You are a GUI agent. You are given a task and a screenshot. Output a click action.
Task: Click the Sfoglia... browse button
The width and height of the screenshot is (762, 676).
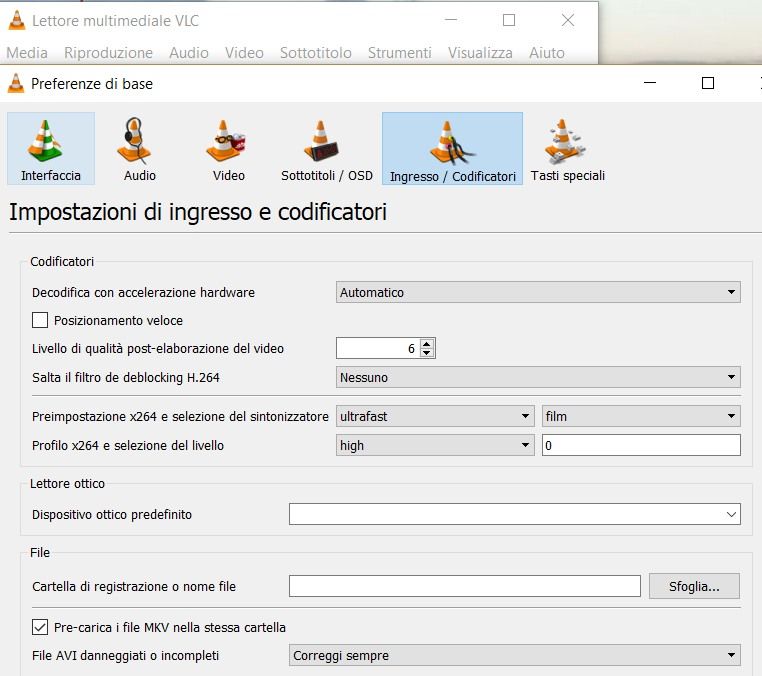(694, 586)
